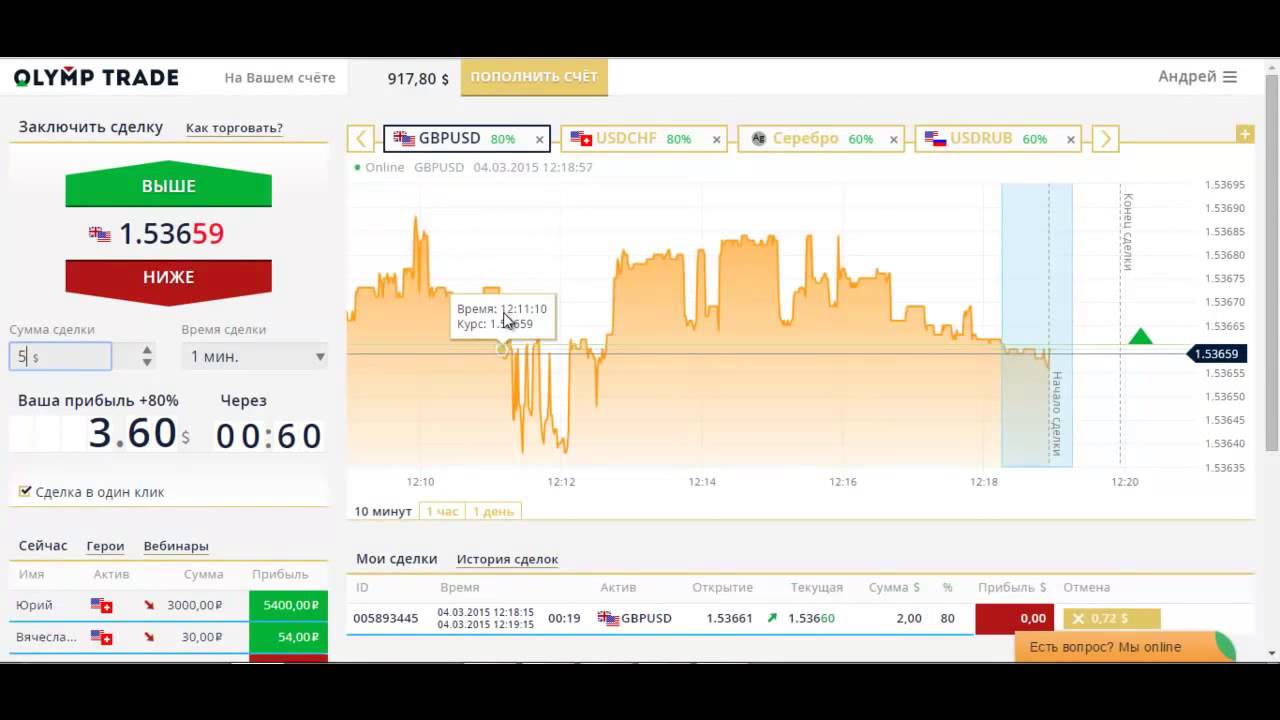
Task: Switch chart to 10 минут range
Action: click(x=383, y=511)
